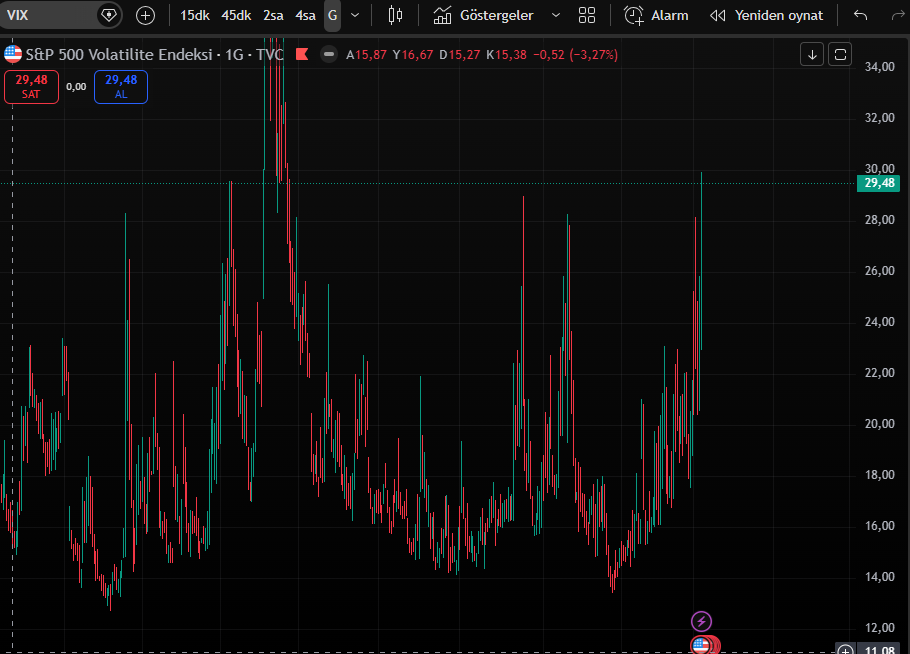
Task: Click the 20,00 price scale label
Action: 879,424
